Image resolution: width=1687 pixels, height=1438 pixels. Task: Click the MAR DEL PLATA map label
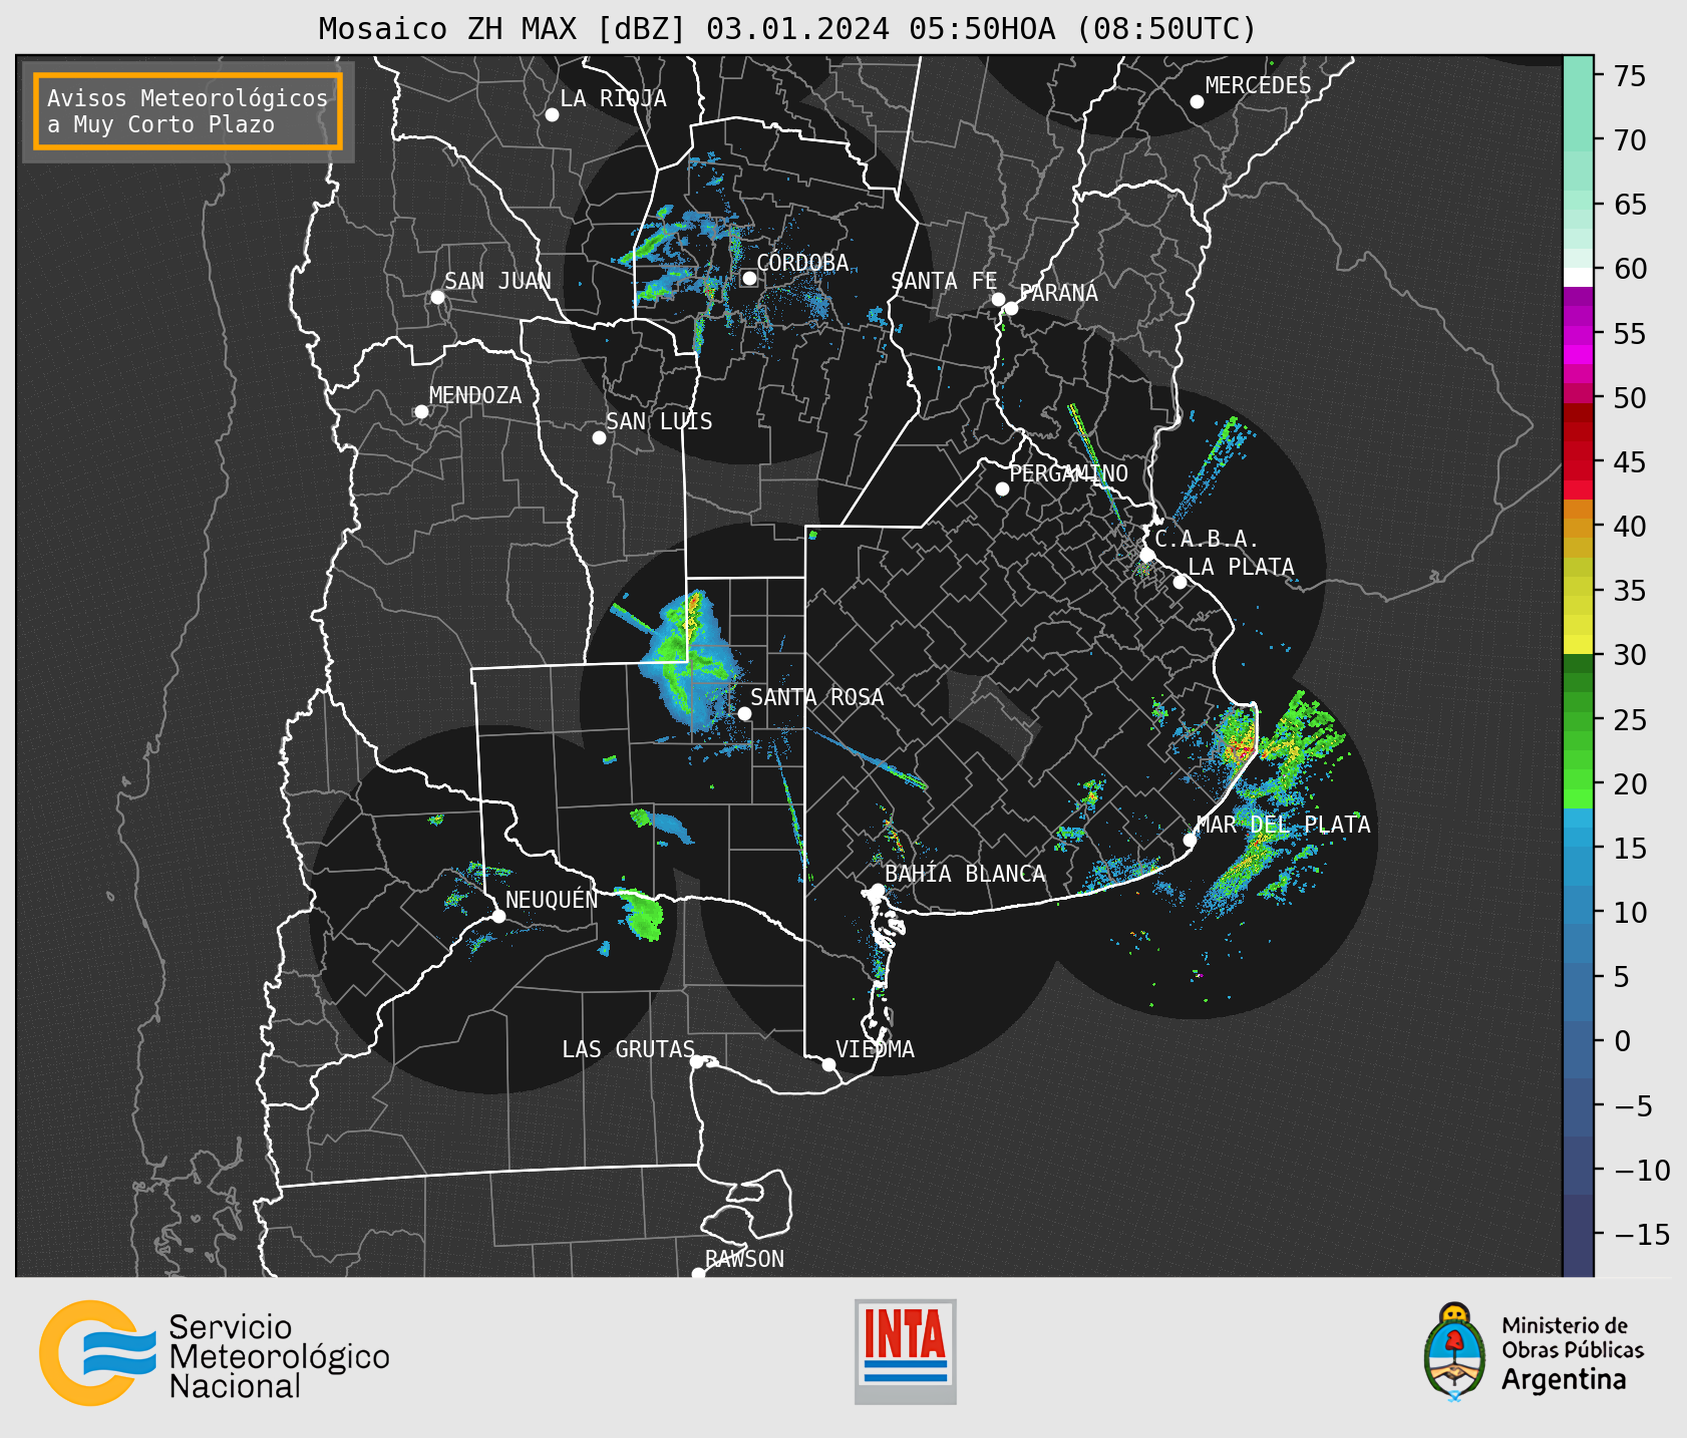tap(1283, 825)
